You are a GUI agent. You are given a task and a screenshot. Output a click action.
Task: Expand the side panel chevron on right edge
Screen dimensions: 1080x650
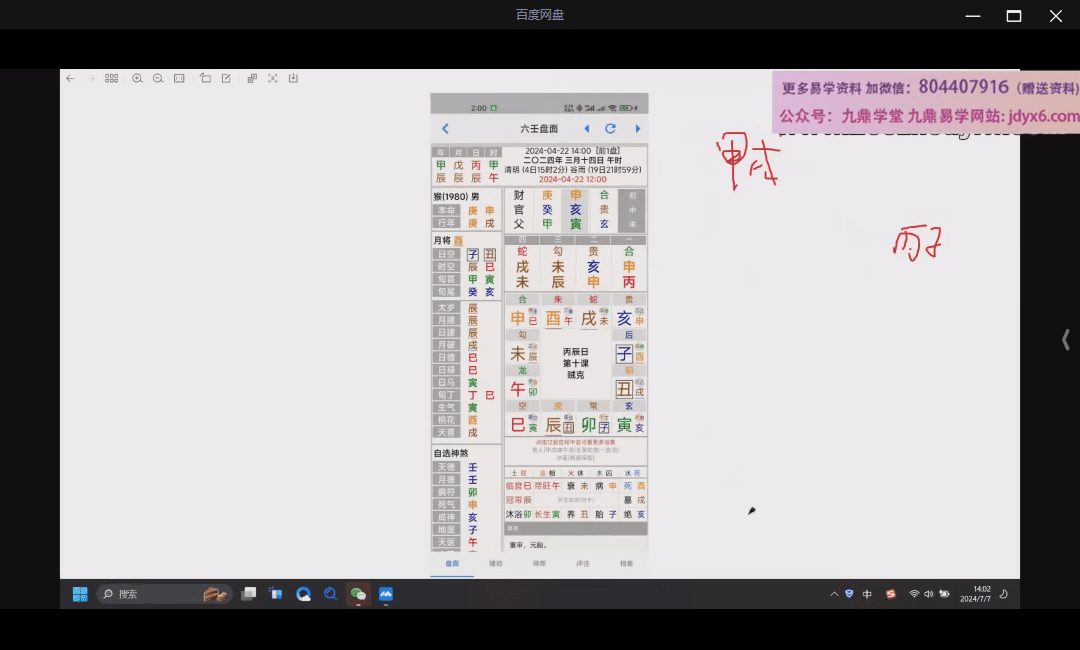1065,340
